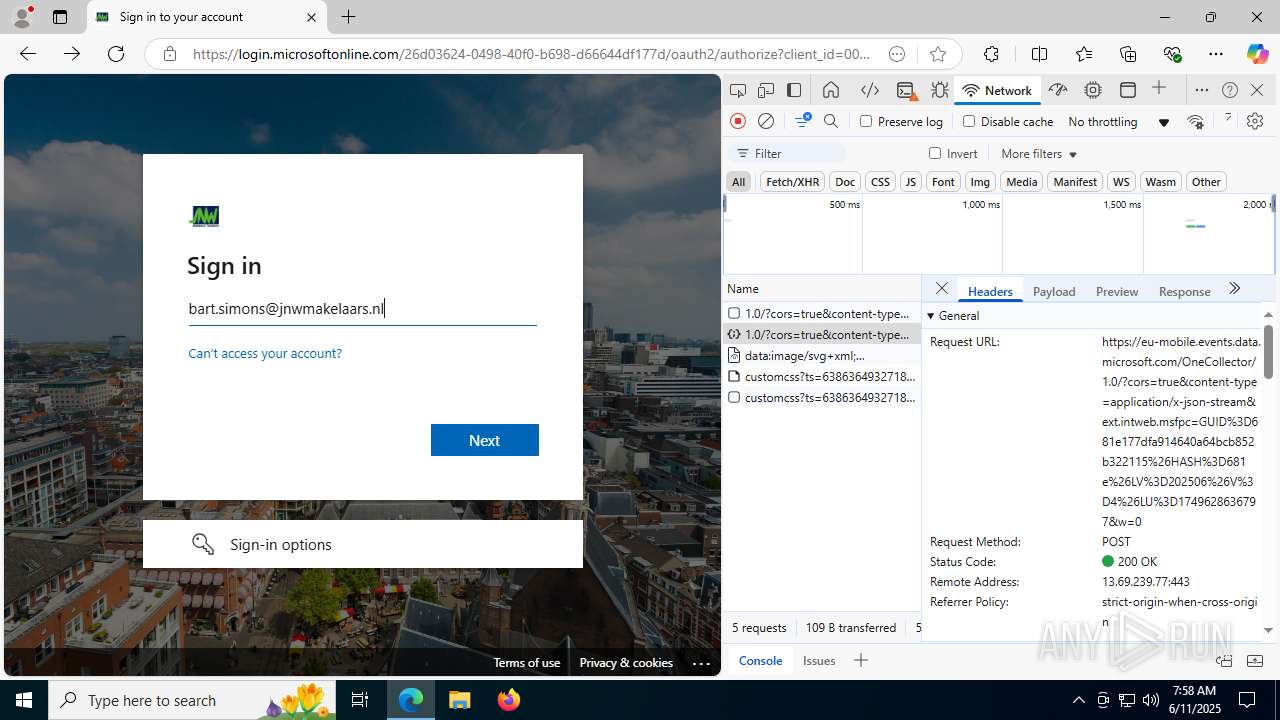Image resolution: width=1280 pixels, height=720 pixels.
Task: Refresh the browser page
Action: click(116, 54)
